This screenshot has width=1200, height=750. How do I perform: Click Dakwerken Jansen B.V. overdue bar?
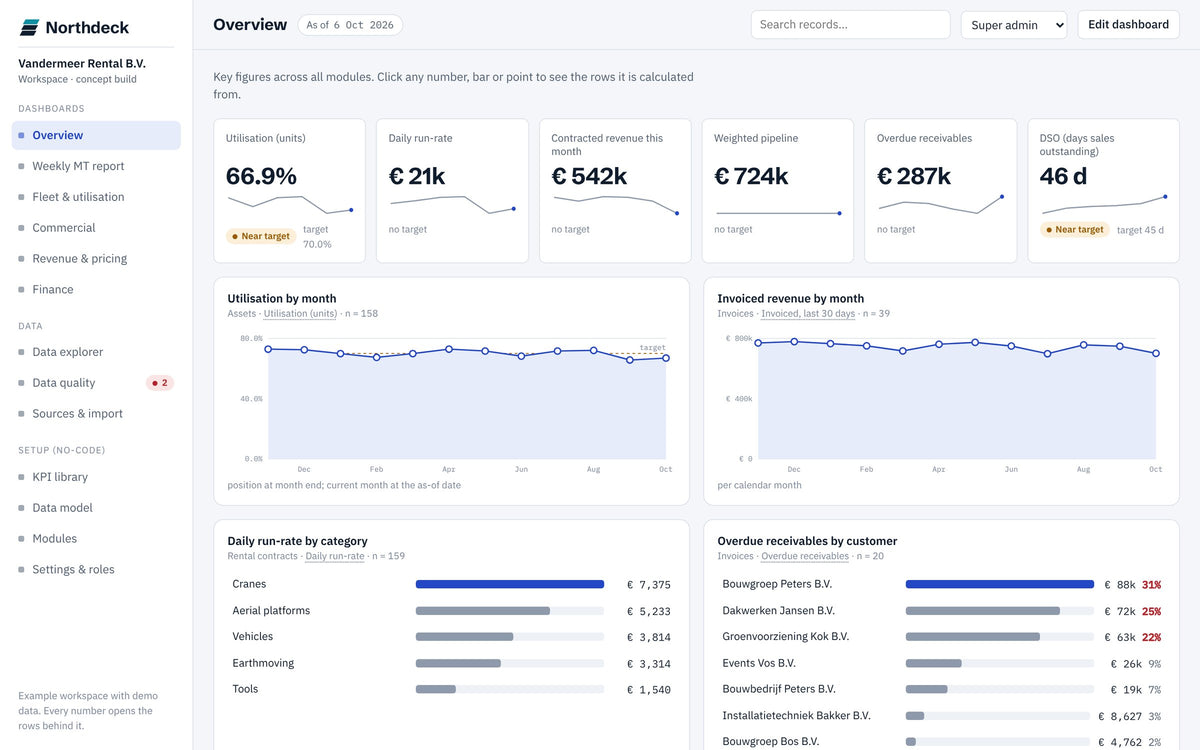point(983,610)
